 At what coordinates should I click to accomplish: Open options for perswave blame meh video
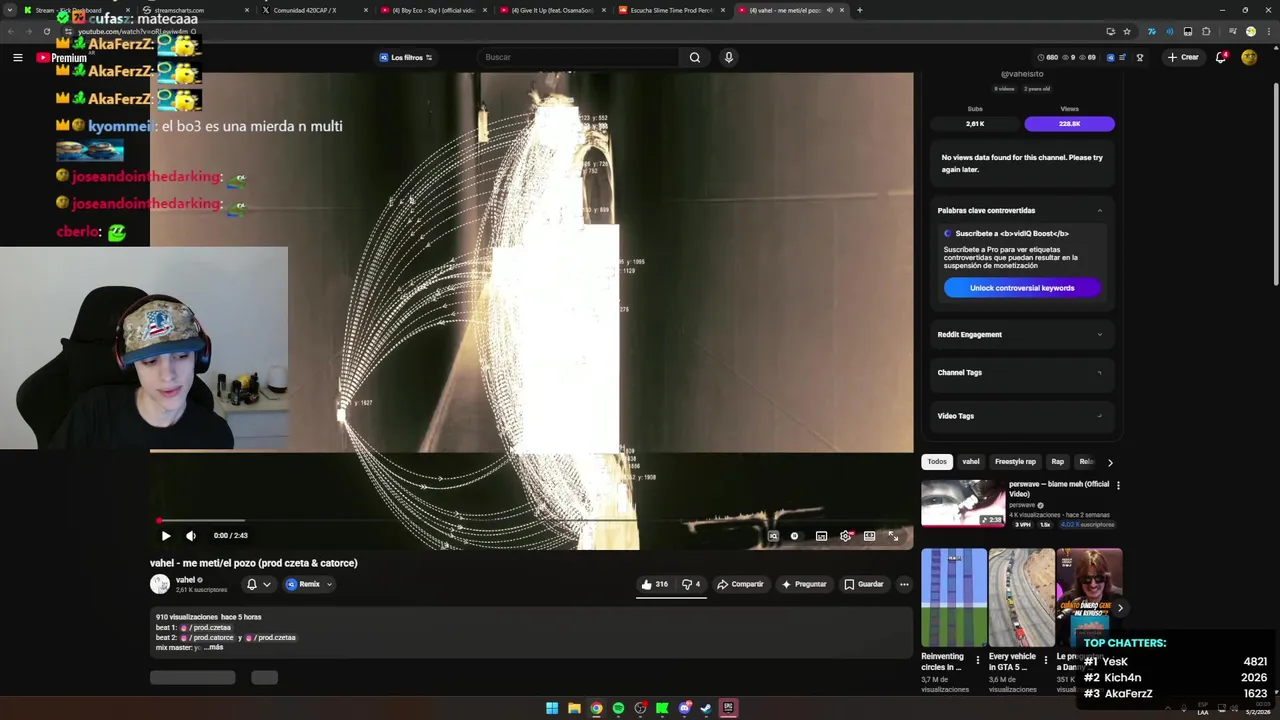pos(1118,485)
